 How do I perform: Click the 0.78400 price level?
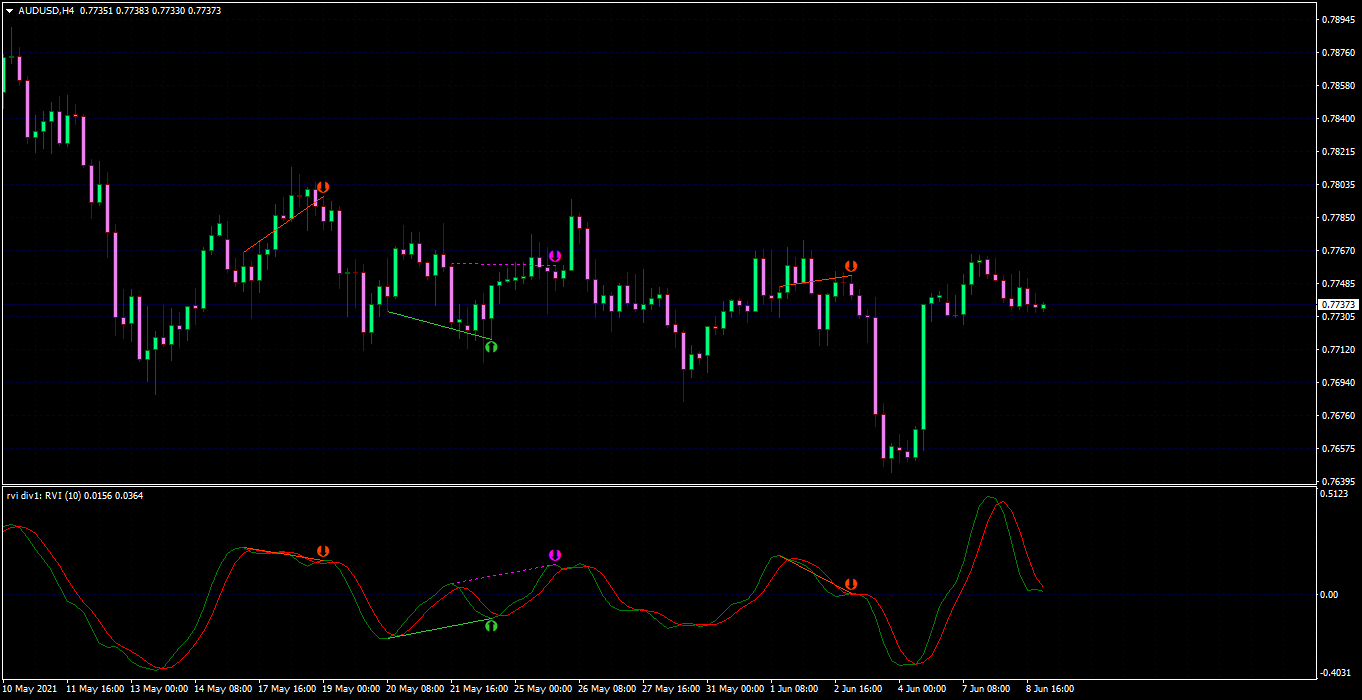(1338, 119)
